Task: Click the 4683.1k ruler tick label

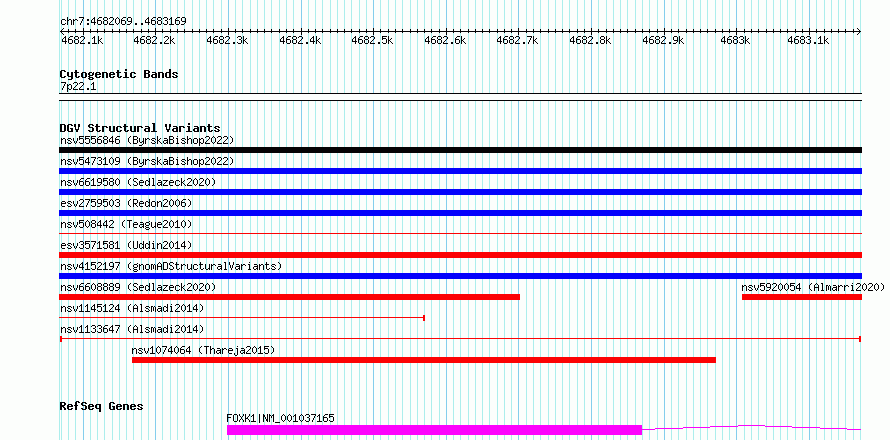Action: [x=808, y=40]
